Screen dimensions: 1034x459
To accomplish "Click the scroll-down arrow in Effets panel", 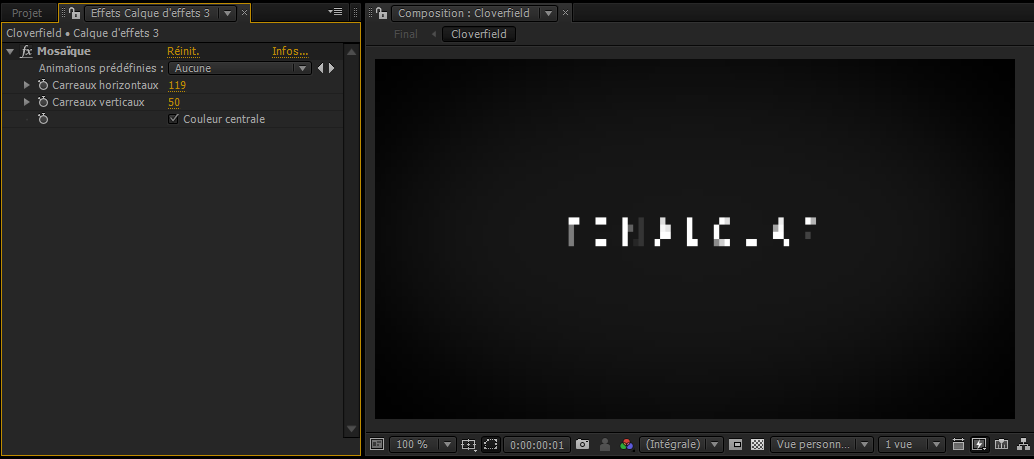I will [352, 429].
